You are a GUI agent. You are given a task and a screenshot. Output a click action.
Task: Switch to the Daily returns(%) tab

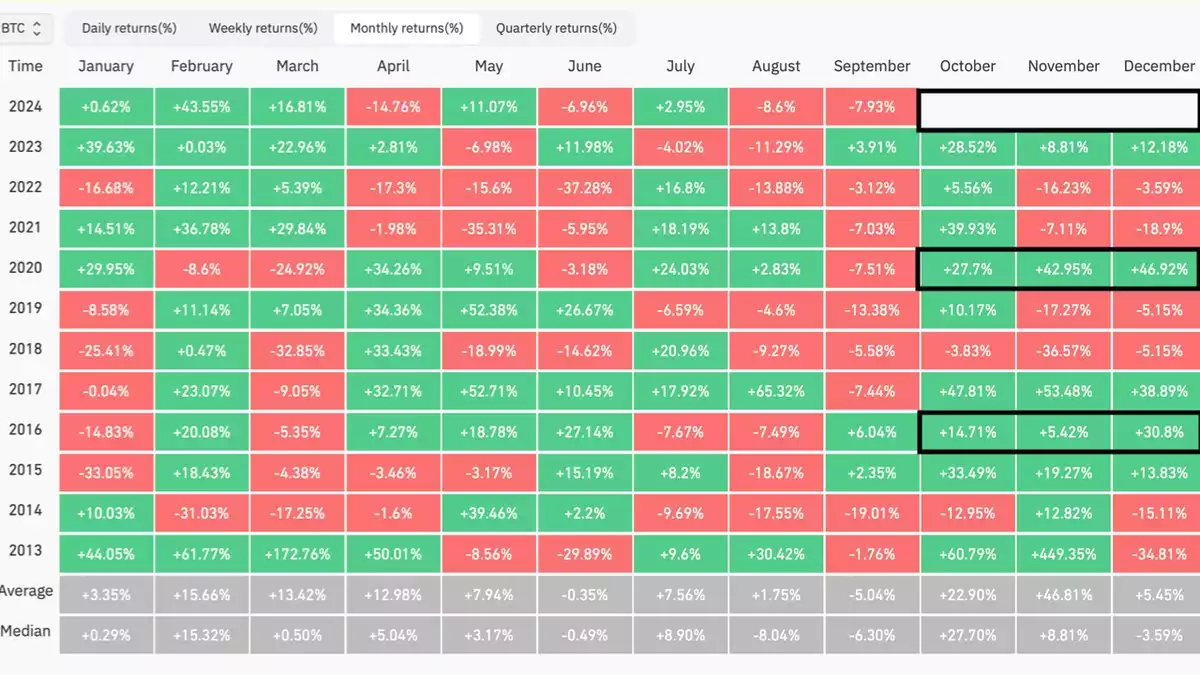point(128,28)
